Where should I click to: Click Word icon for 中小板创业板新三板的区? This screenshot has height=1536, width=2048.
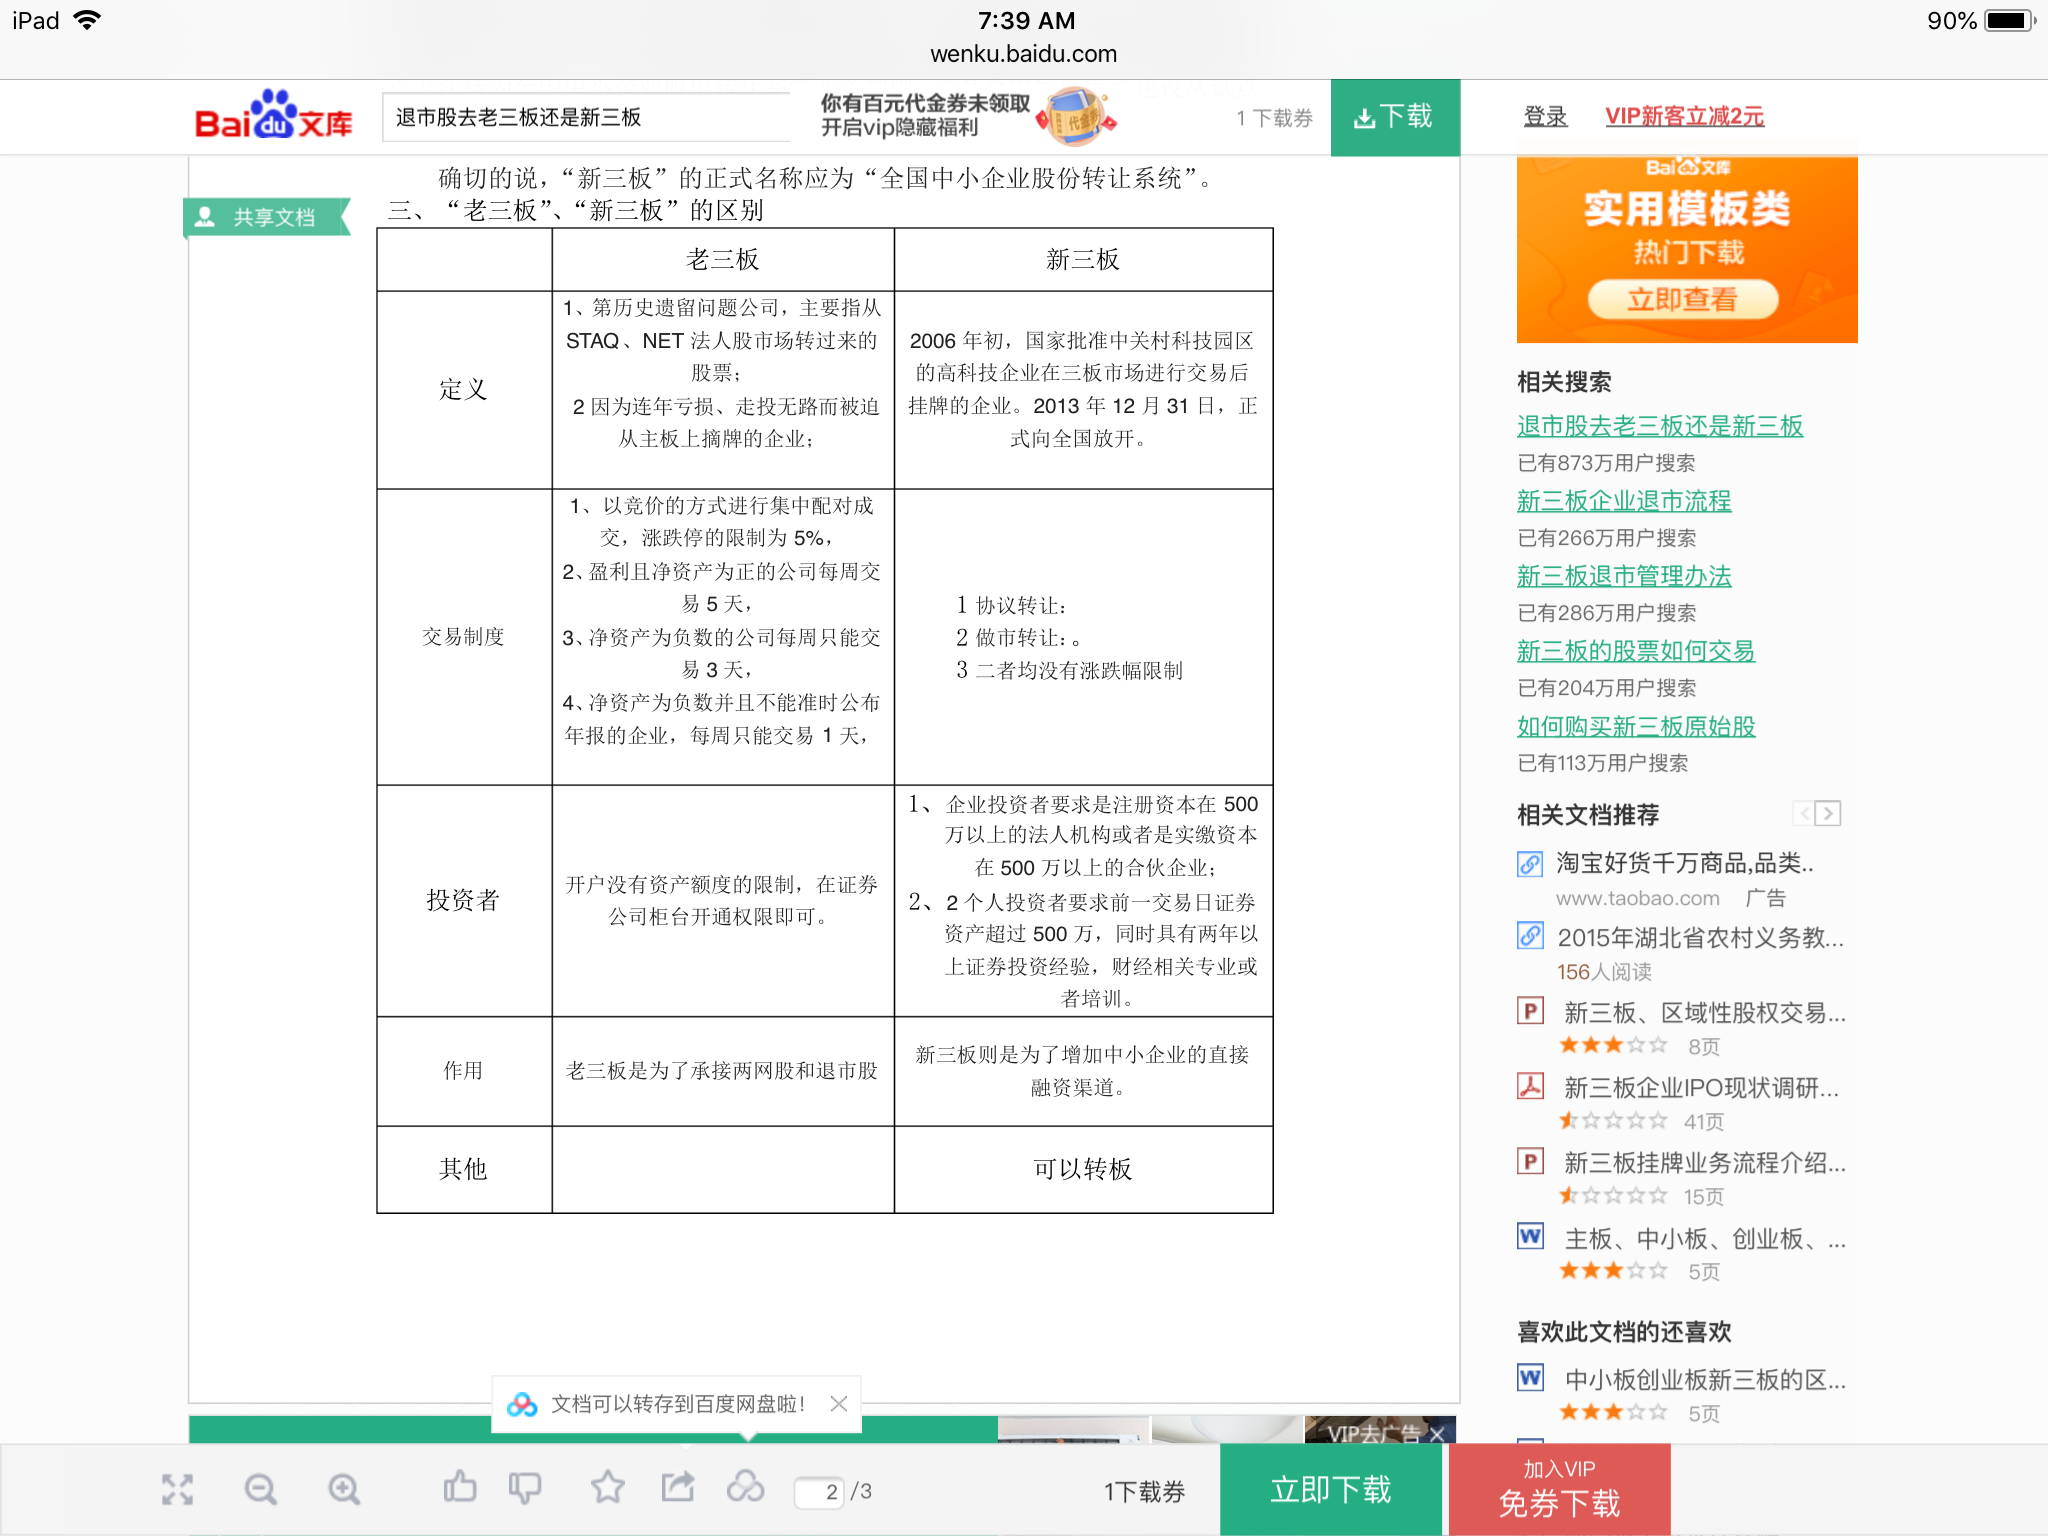pyautogui.click(x=1530, y=1377)
